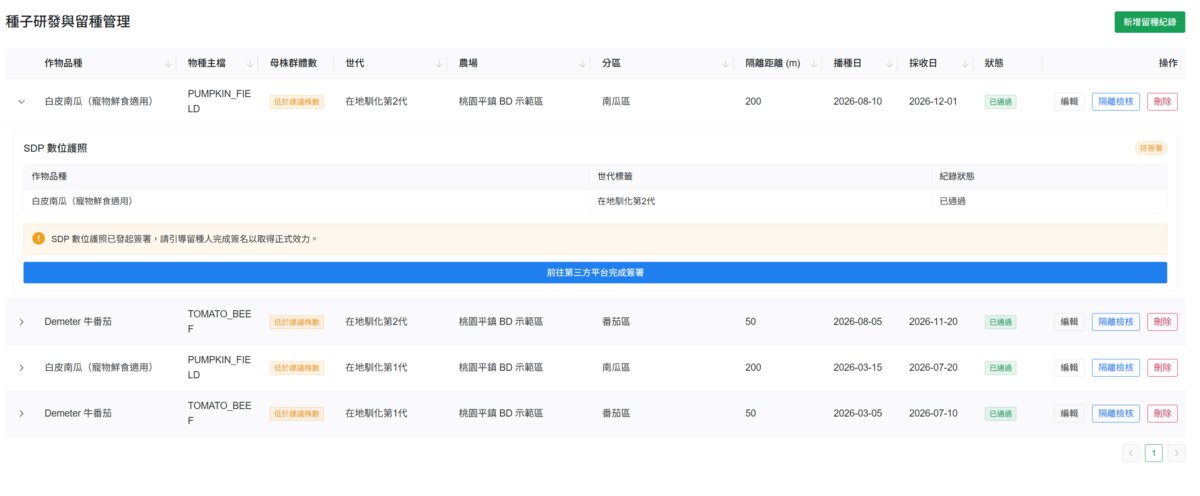1200x496 pixels.
Task: Click TOMATO_BEEF cell in 2026-08-05 row
Action: tap(219, 321)
